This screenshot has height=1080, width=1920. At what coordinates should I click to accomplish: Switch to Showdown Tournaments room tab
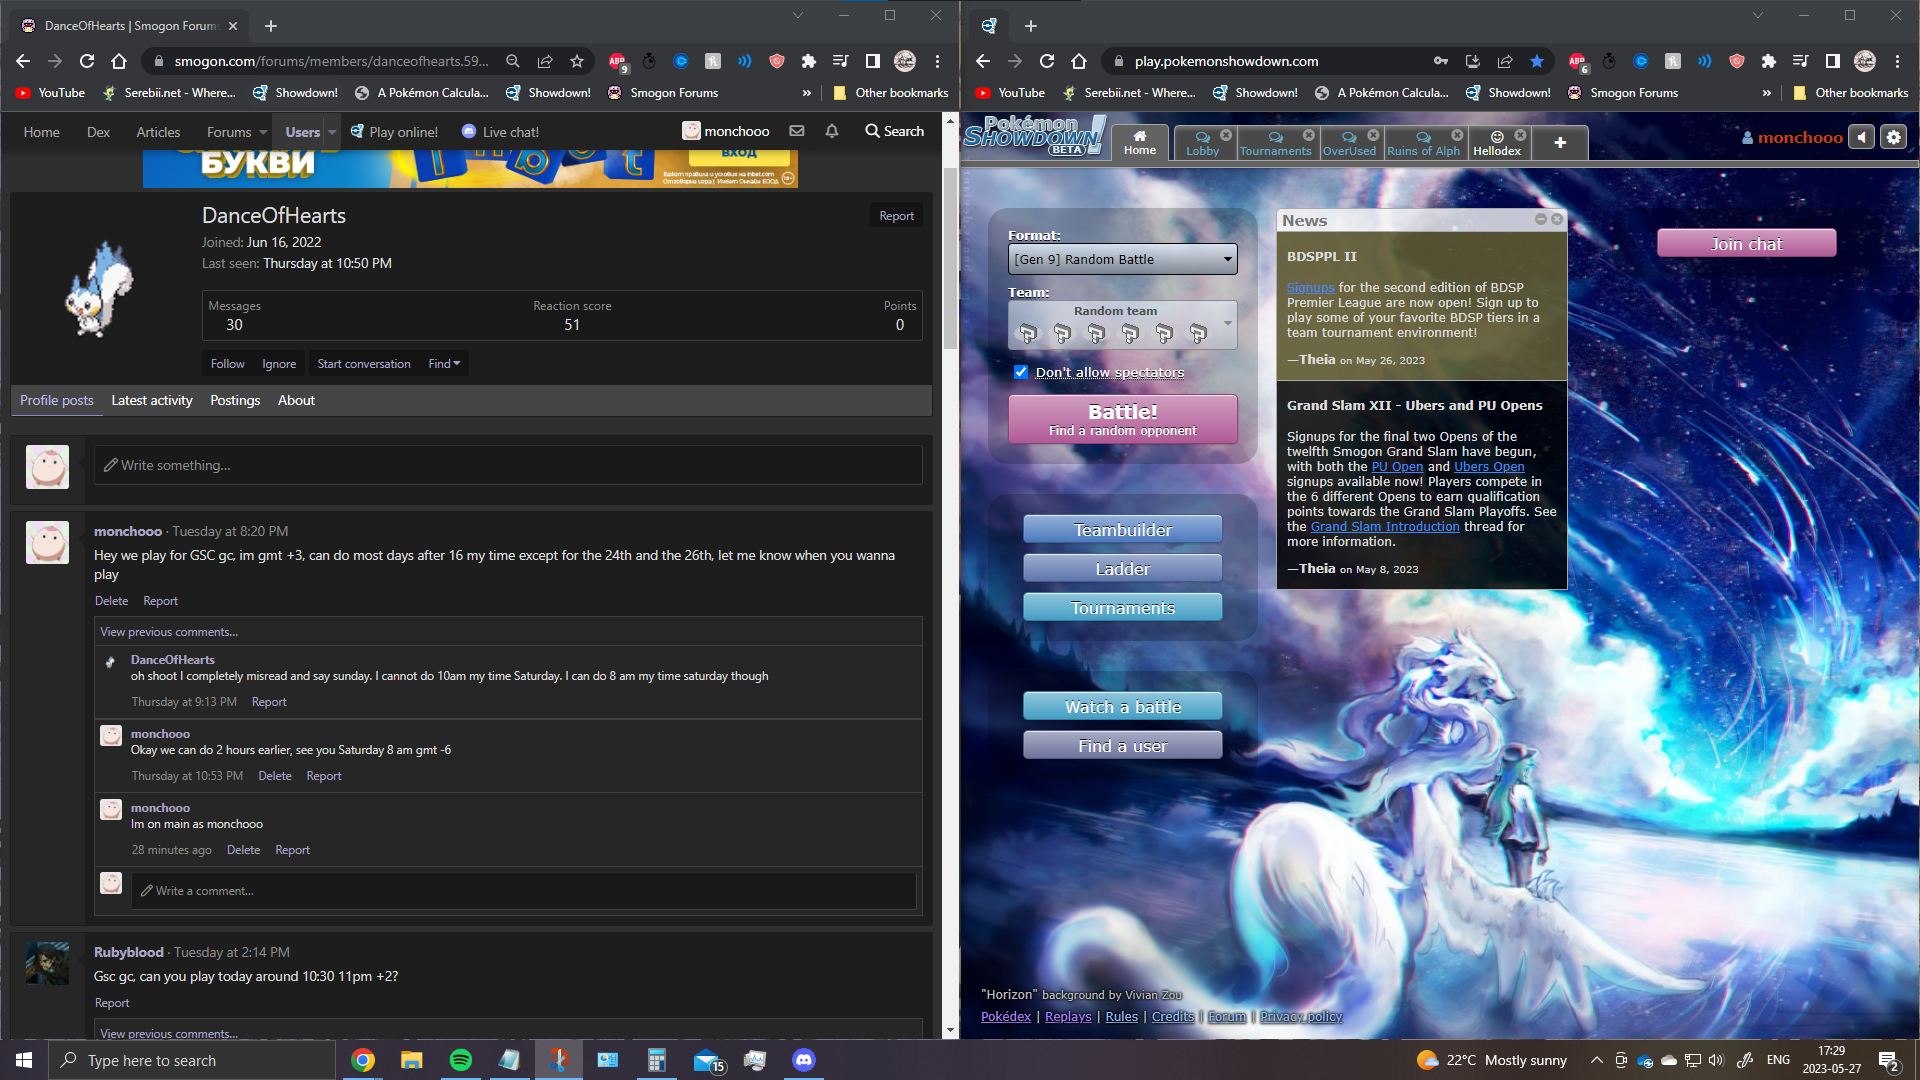coord(1275,143)
